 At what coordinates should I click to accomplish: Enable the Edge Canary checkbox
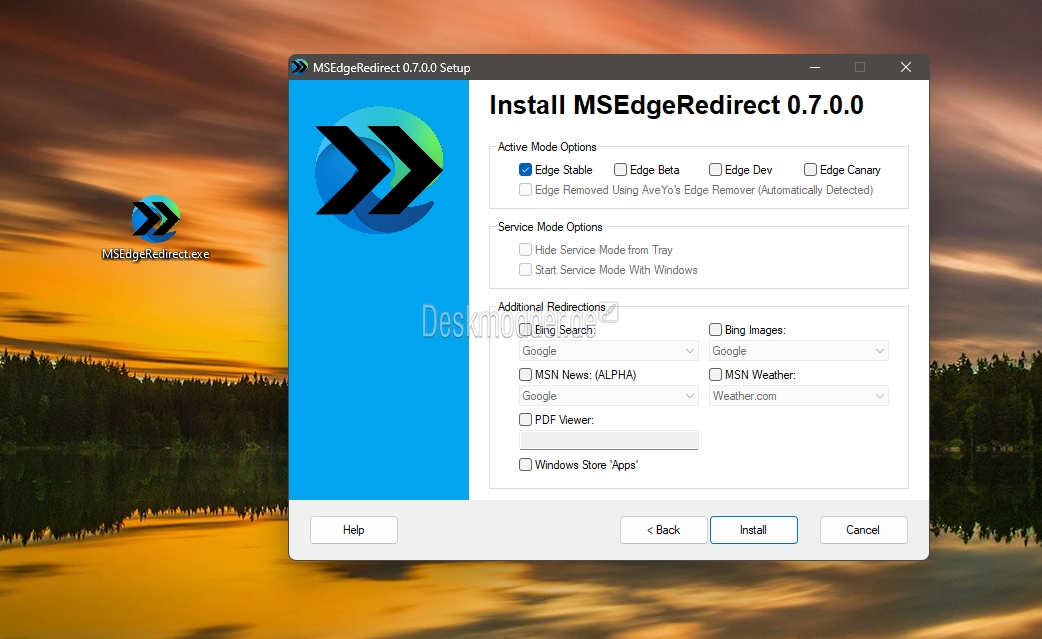point(810,170)
